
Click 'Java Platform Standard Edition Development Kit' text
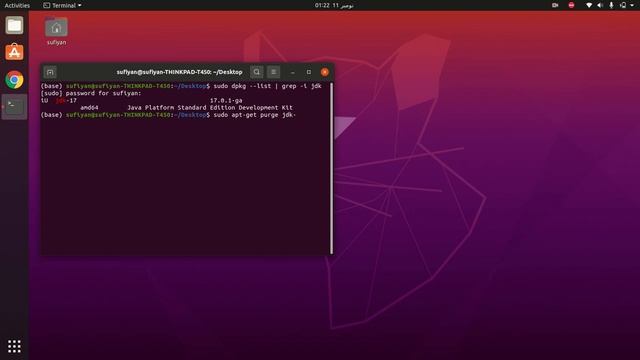coord(210,108)
